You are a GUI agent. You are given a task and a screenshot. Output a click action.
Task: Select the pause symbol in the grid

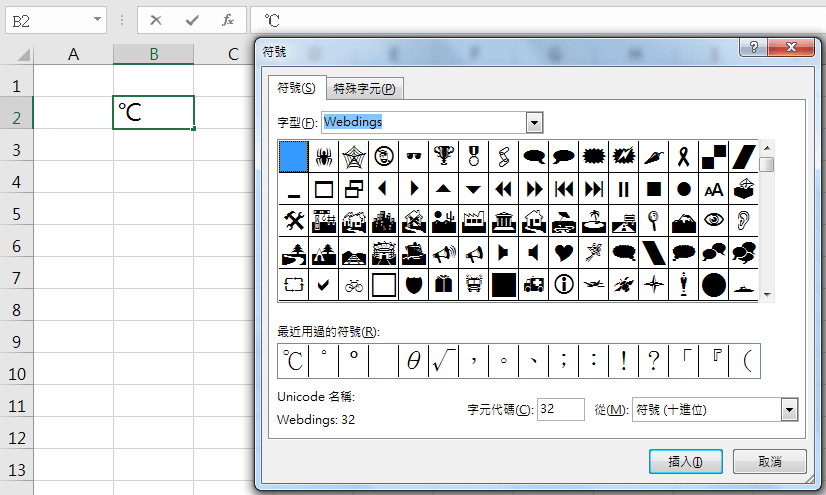624,188
